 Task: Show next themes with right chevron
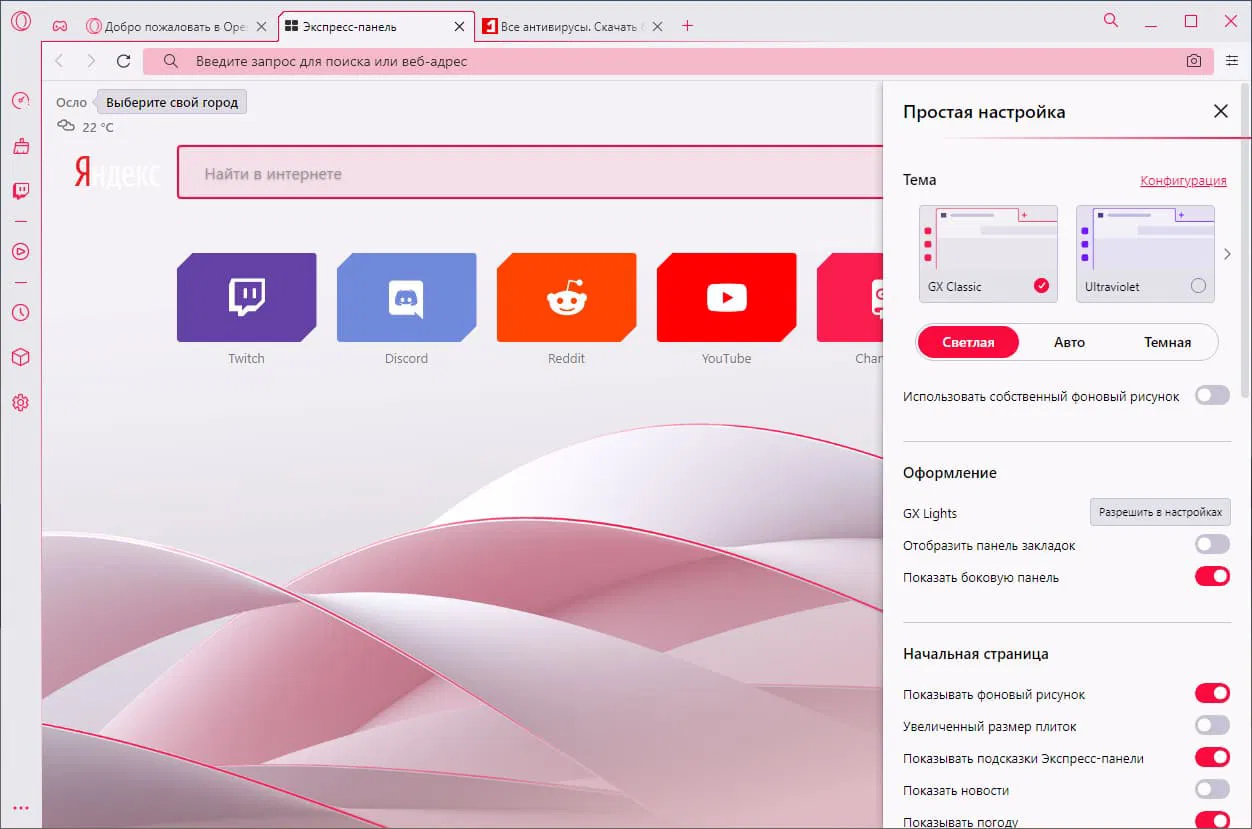(1228, 254)
